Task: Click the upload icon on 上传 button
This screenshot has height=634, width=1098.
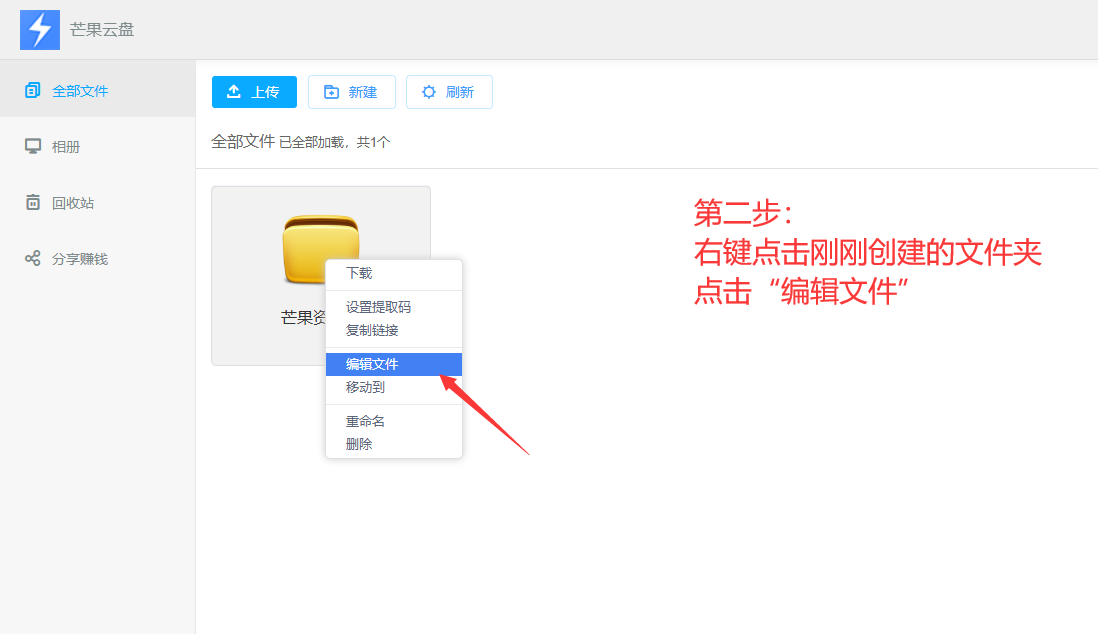Action: point(232,91)
